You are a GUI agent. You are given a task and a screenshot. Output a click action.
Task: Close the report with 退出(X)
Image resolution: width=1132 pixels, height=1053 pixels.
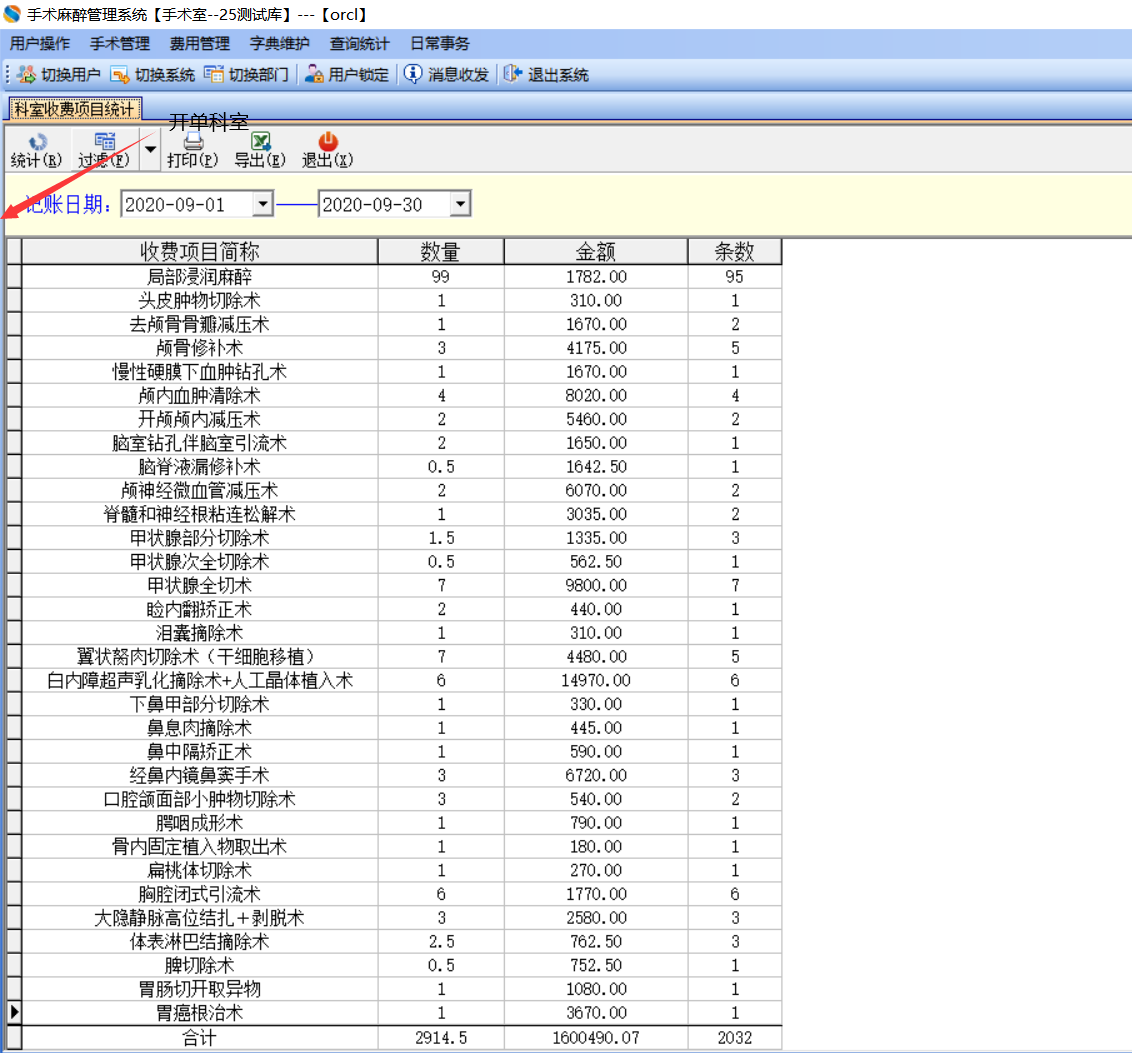pos(327,150)
